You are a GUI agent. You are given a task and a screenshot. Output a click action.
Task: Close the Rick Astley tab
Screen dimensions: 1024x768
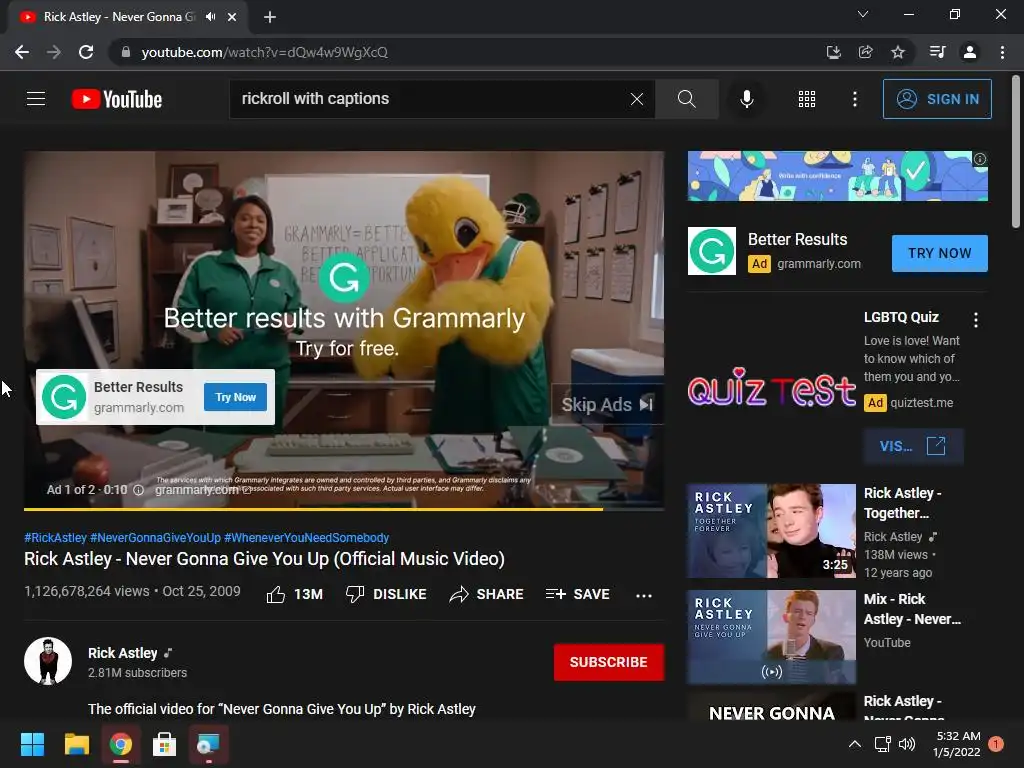[232, 17]
